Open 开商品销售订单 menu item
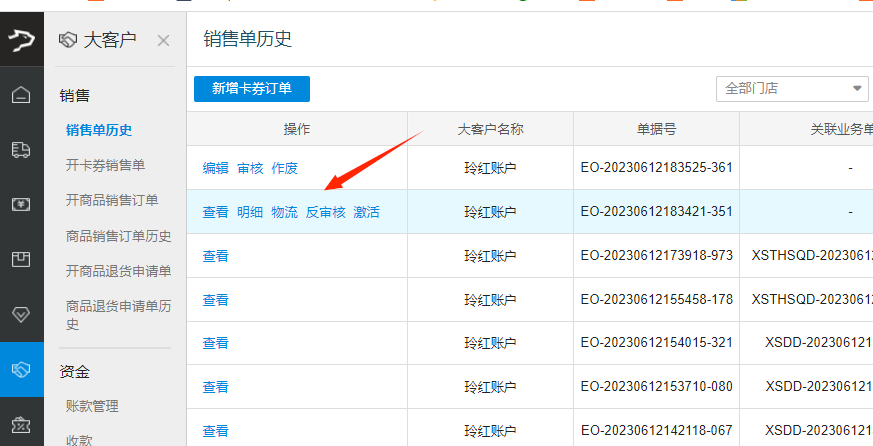The height and width of the screenshot is (446, 873). click(112, 200)
